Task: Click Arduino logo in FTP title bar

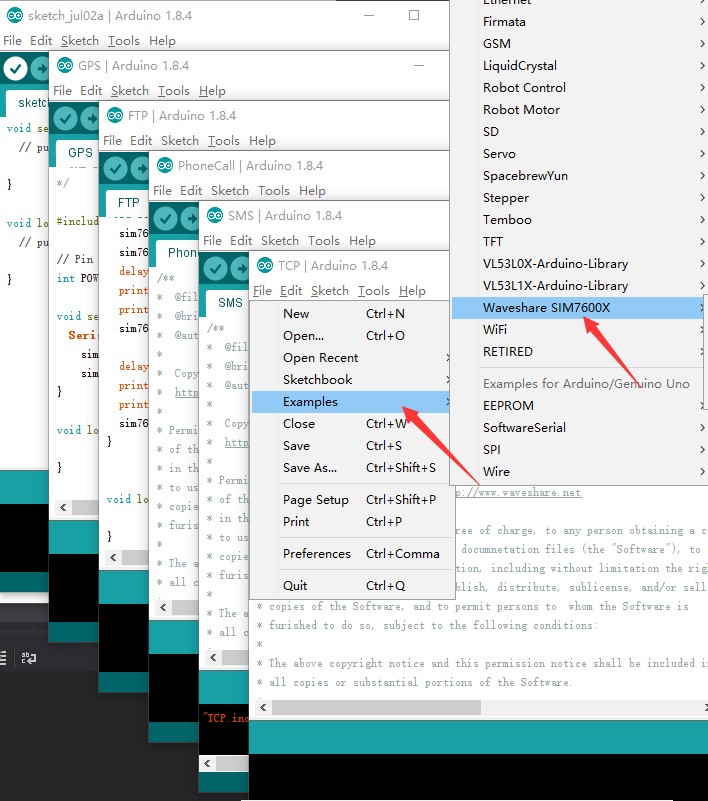Action: click(115, 115)
